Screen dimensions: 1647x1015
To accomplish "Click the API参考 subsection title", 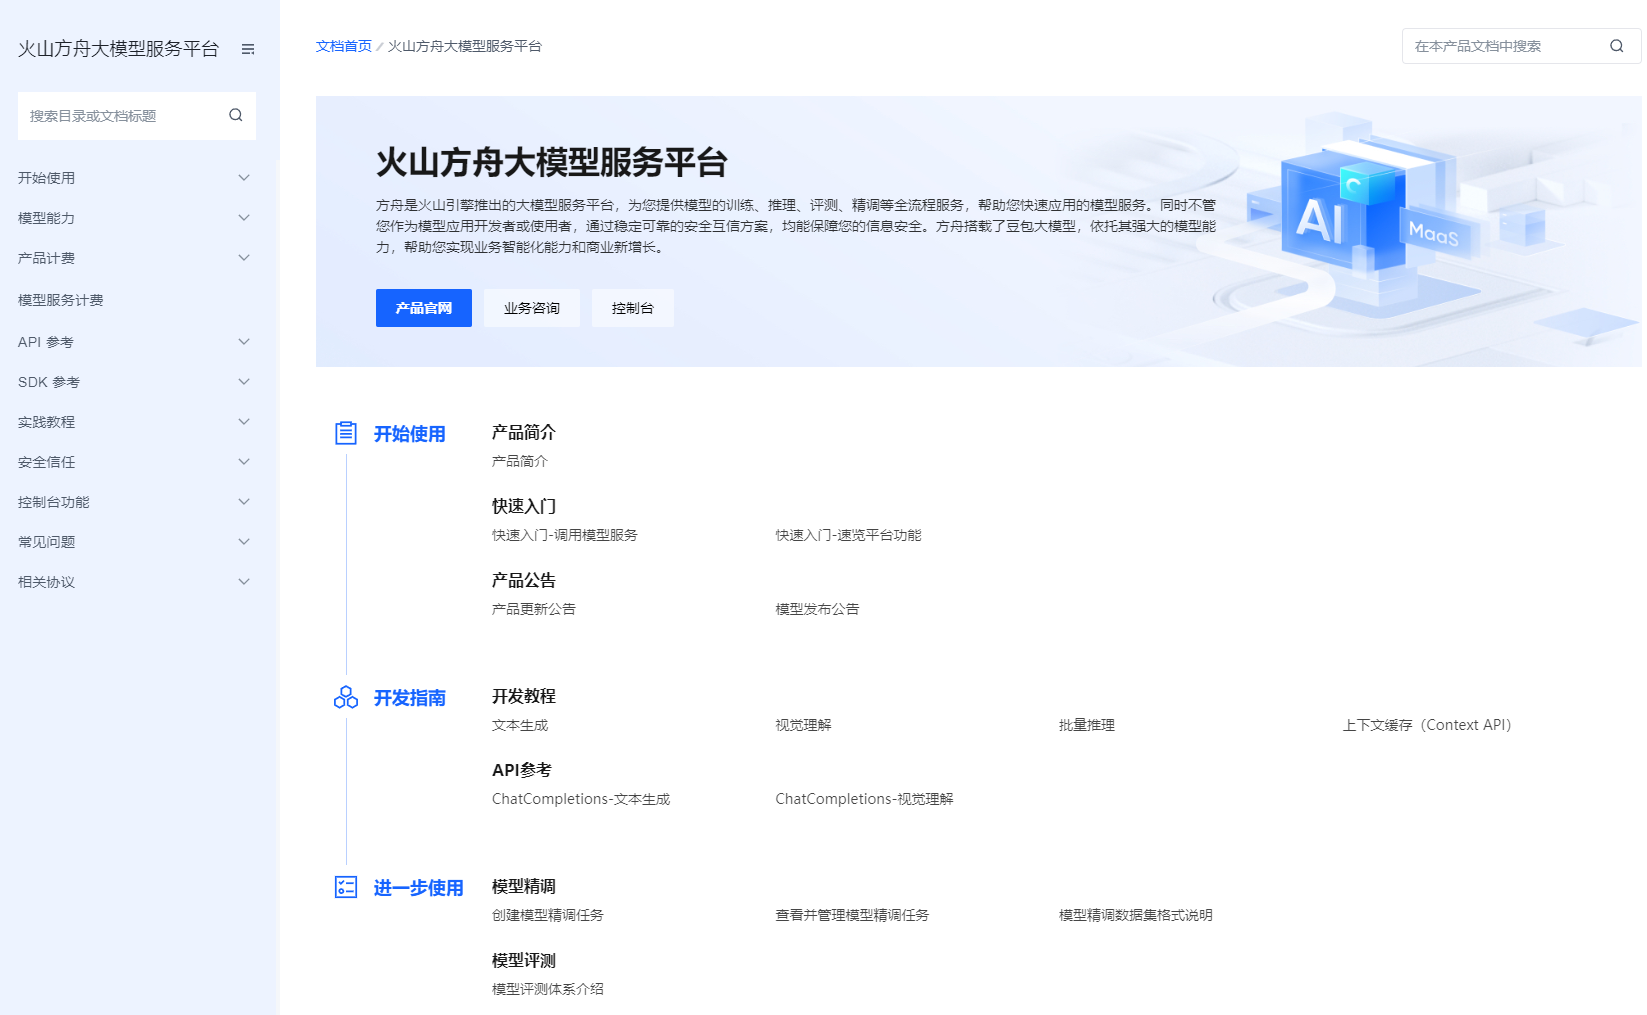I will click(x=522, y=771).
